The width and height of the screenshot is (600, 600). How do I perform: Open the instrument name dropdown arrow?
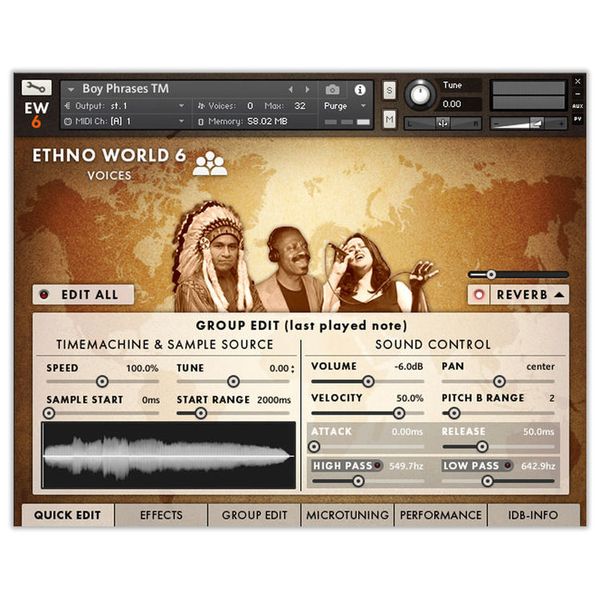[71, 90]
